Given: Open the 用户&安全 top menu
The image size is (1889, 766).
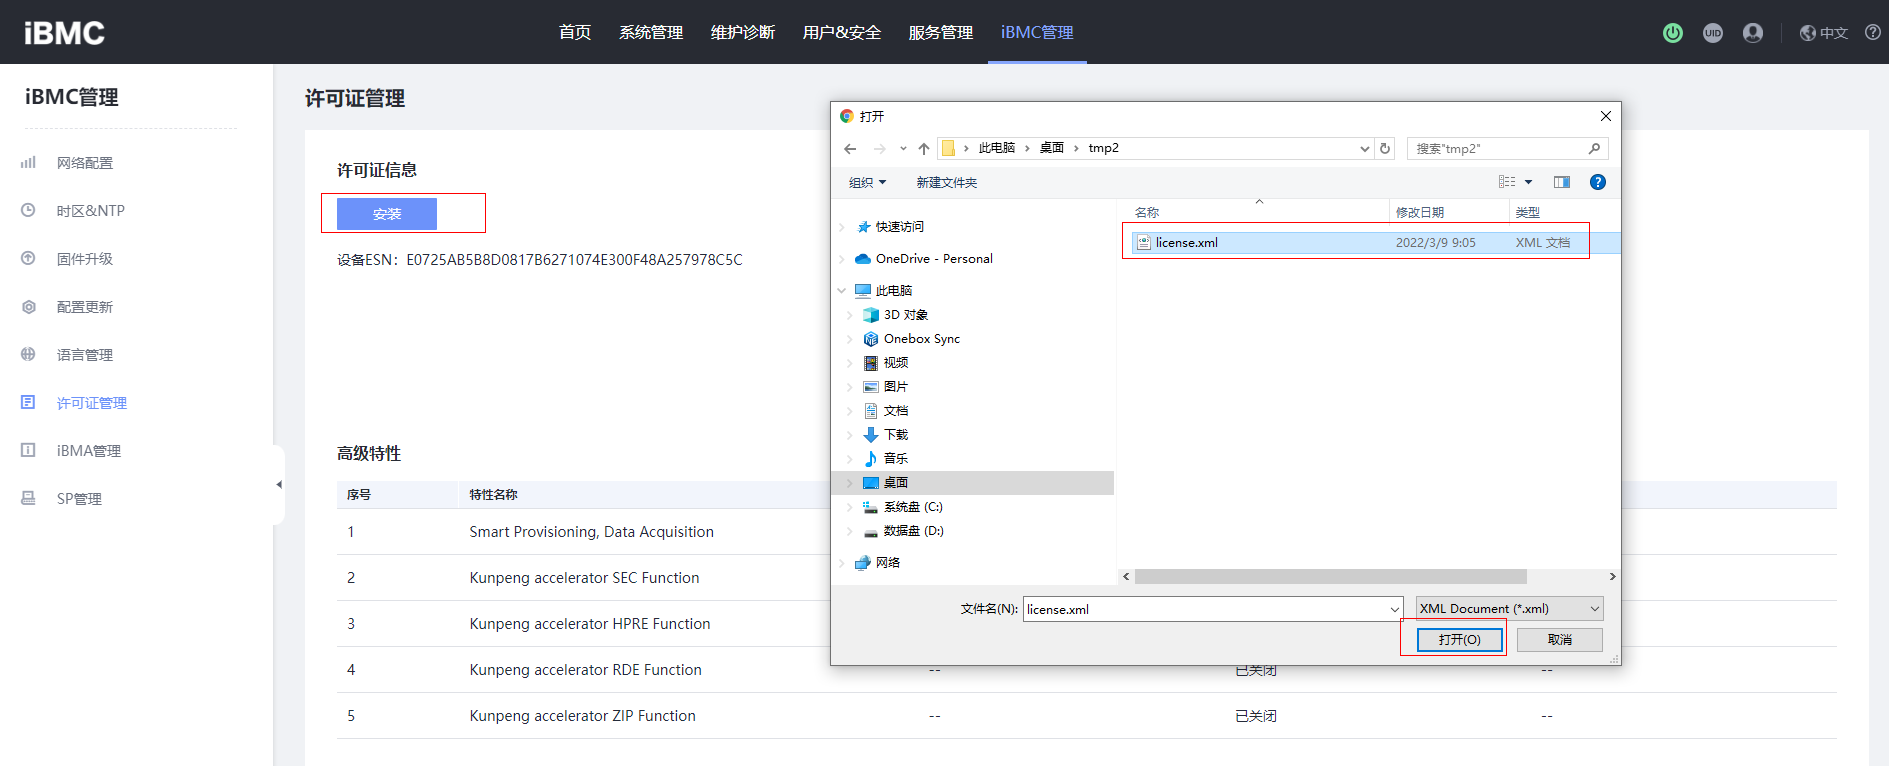Looking at the screenshot, I should click(x=842, y=32).
